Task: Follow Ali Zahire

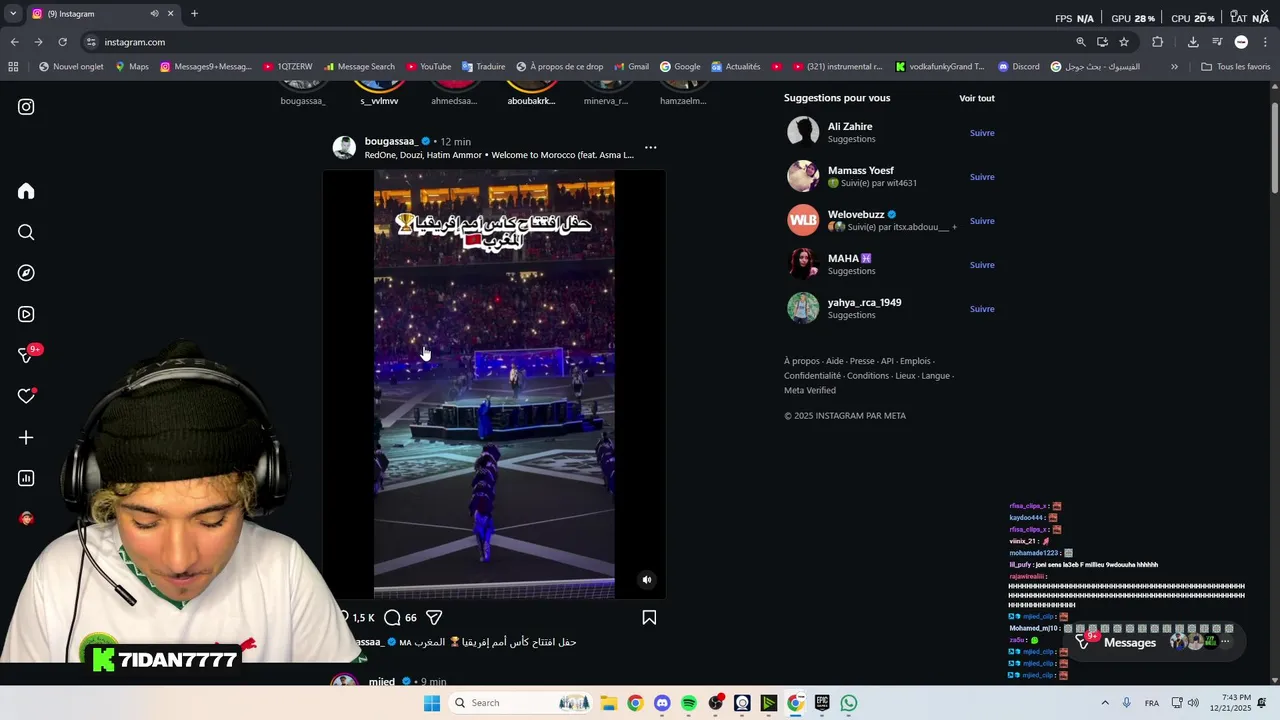Action: tap(981, 133)
